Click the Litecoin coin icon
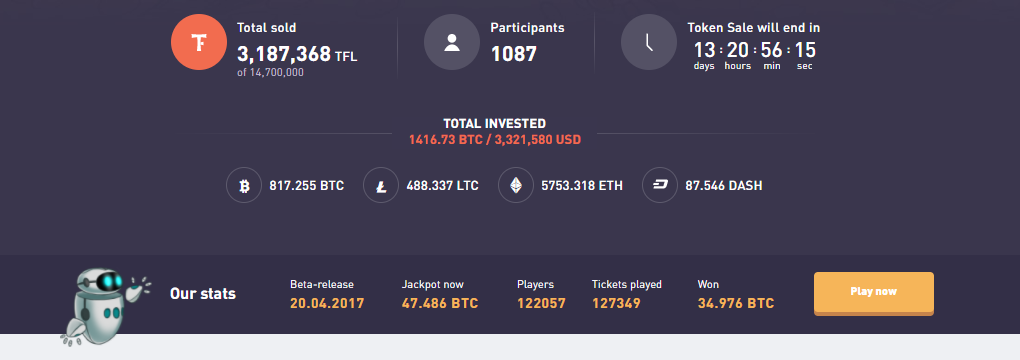Viewport: 1020px width, 360px height. (x=381, y=186)
